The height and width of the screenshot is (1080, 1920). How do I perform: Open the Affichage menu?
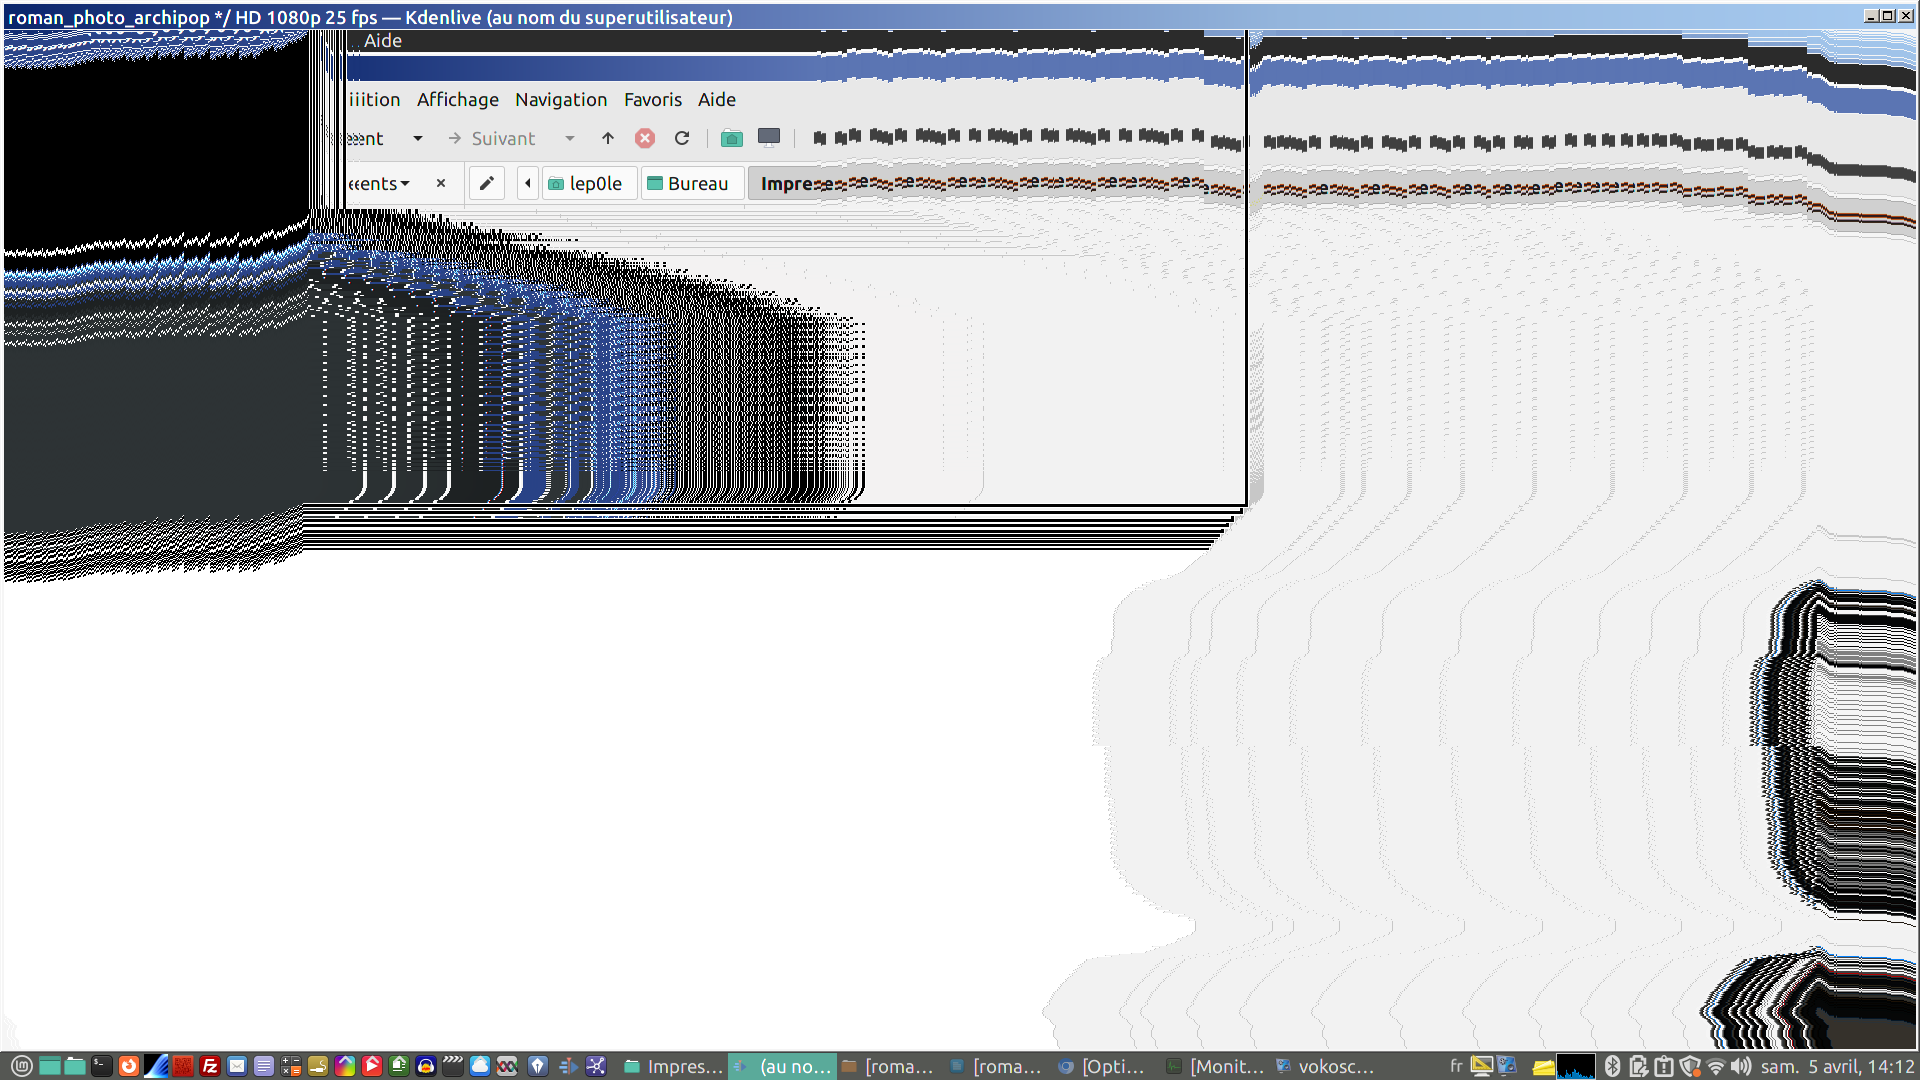click(x=457, y=99)
